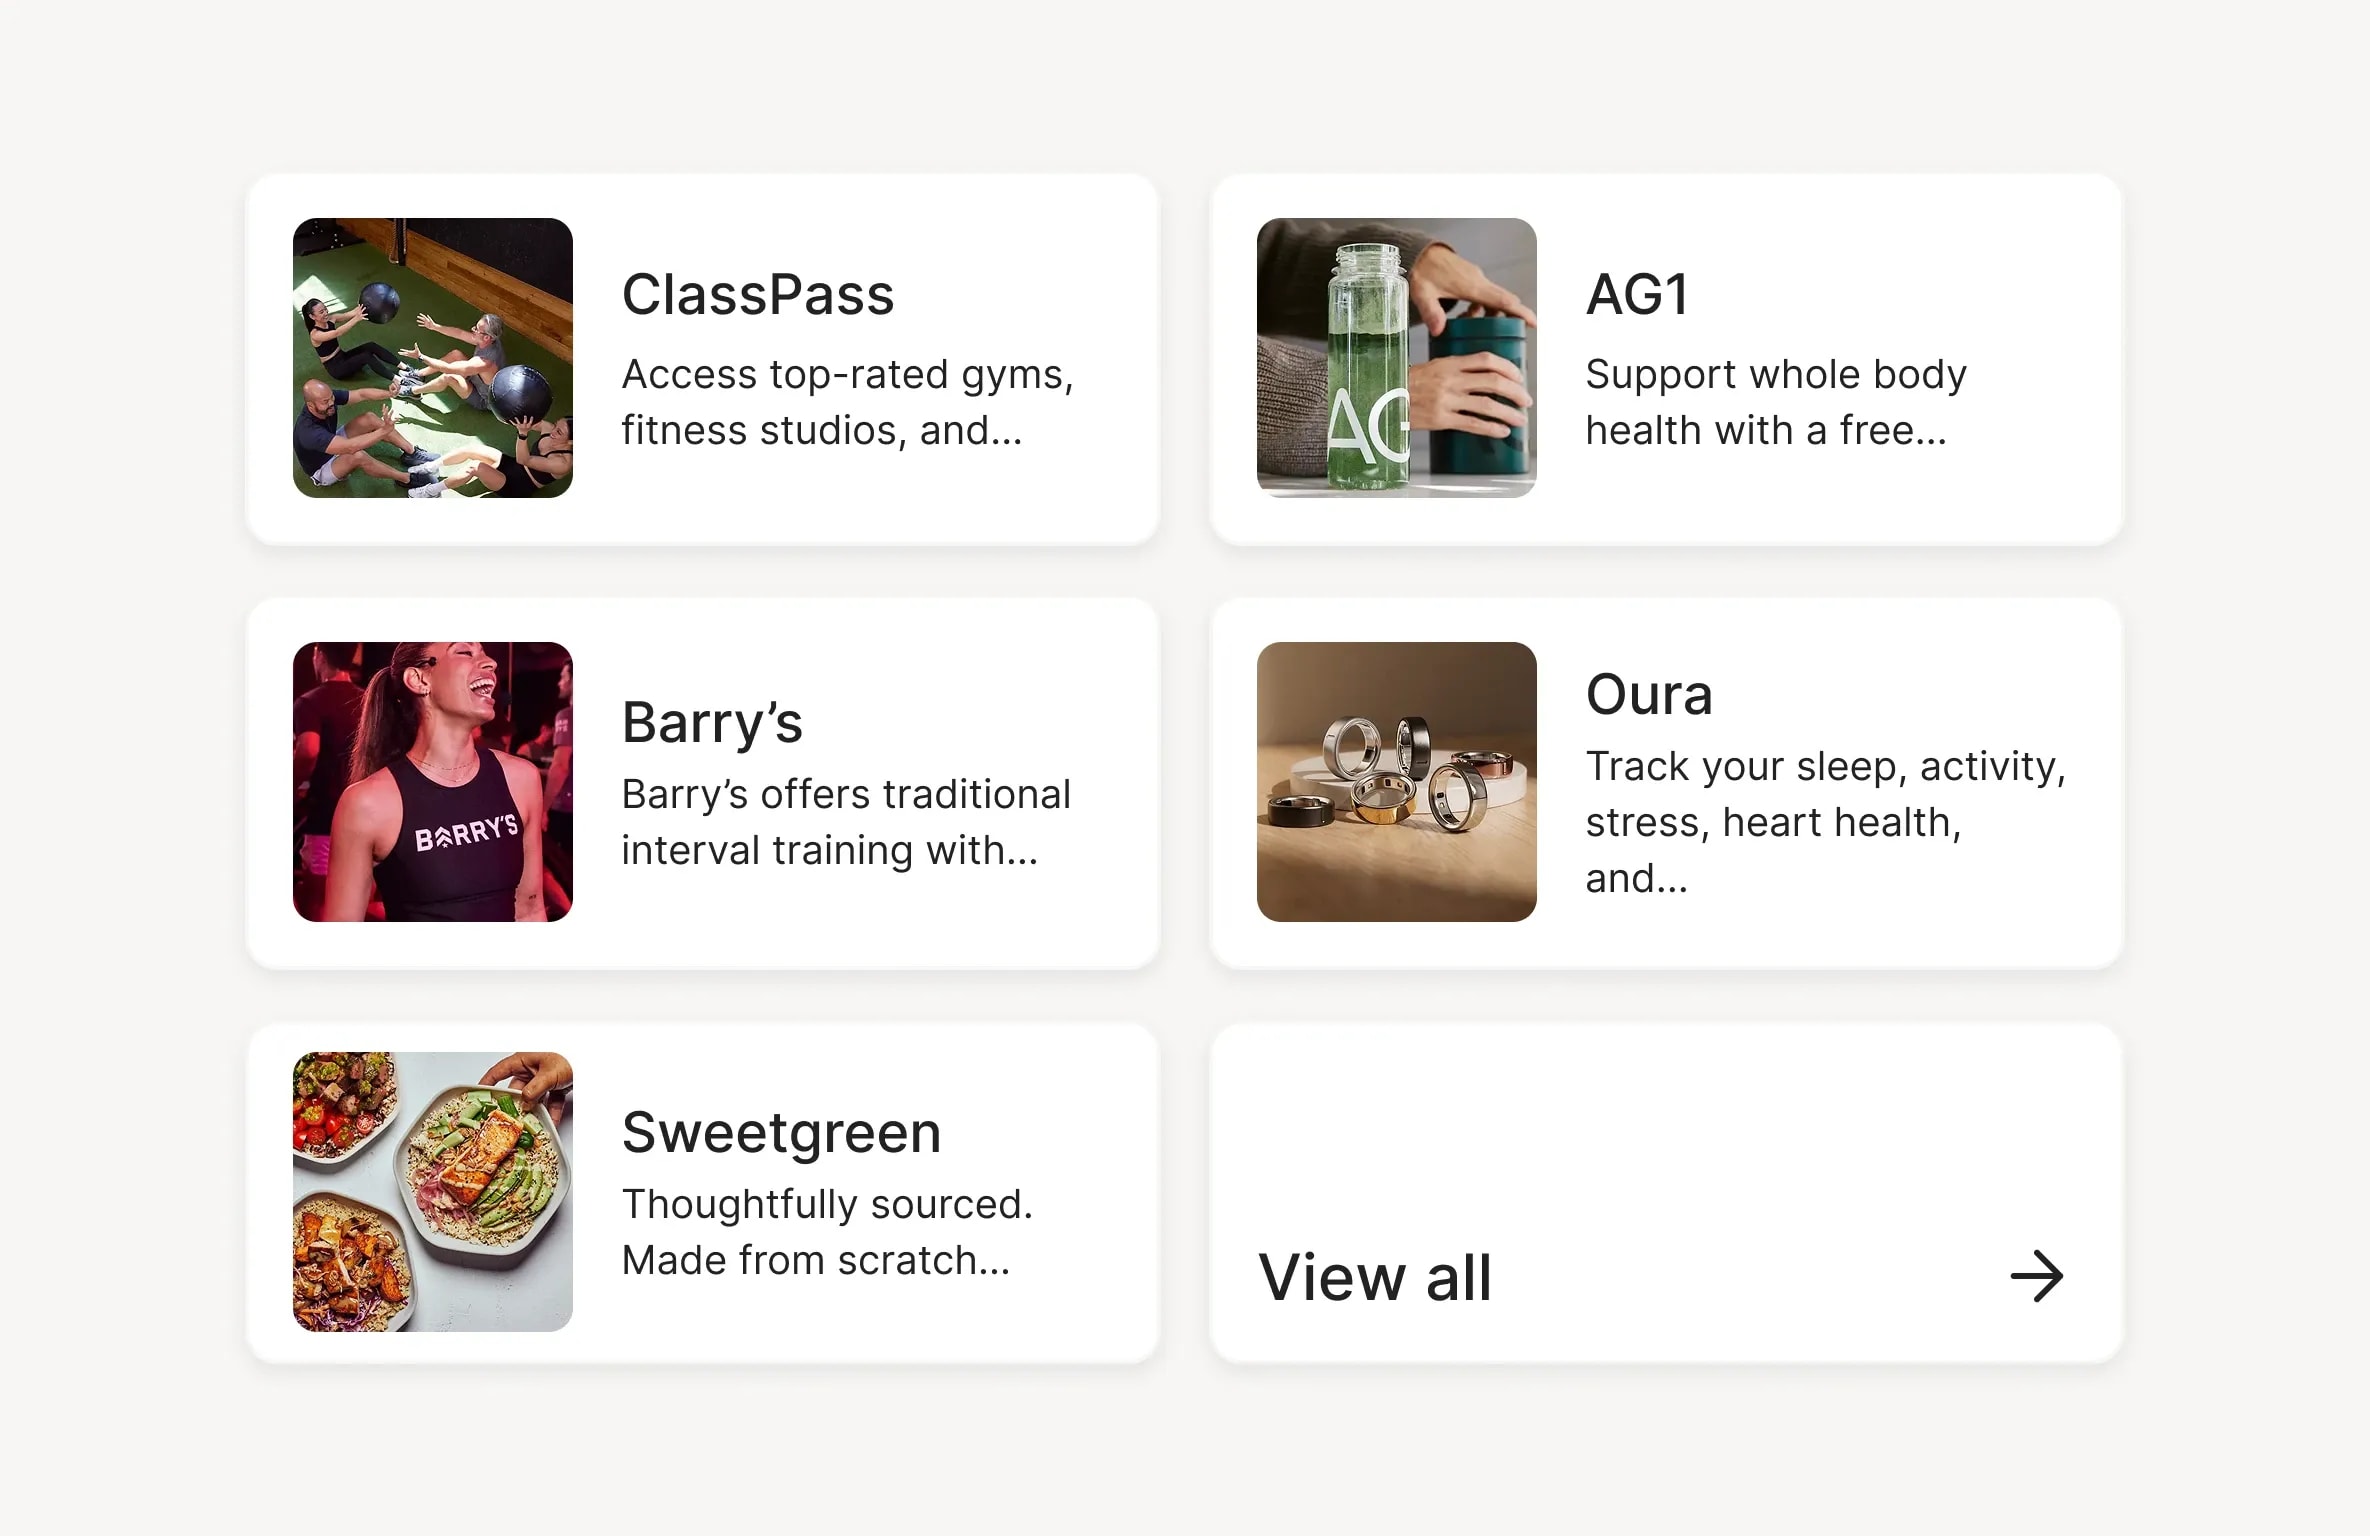This screenshot has height=1536, width=2370.
Task: Click the Sweetgreen salad bowls photo
Action: click(432, 1191)
